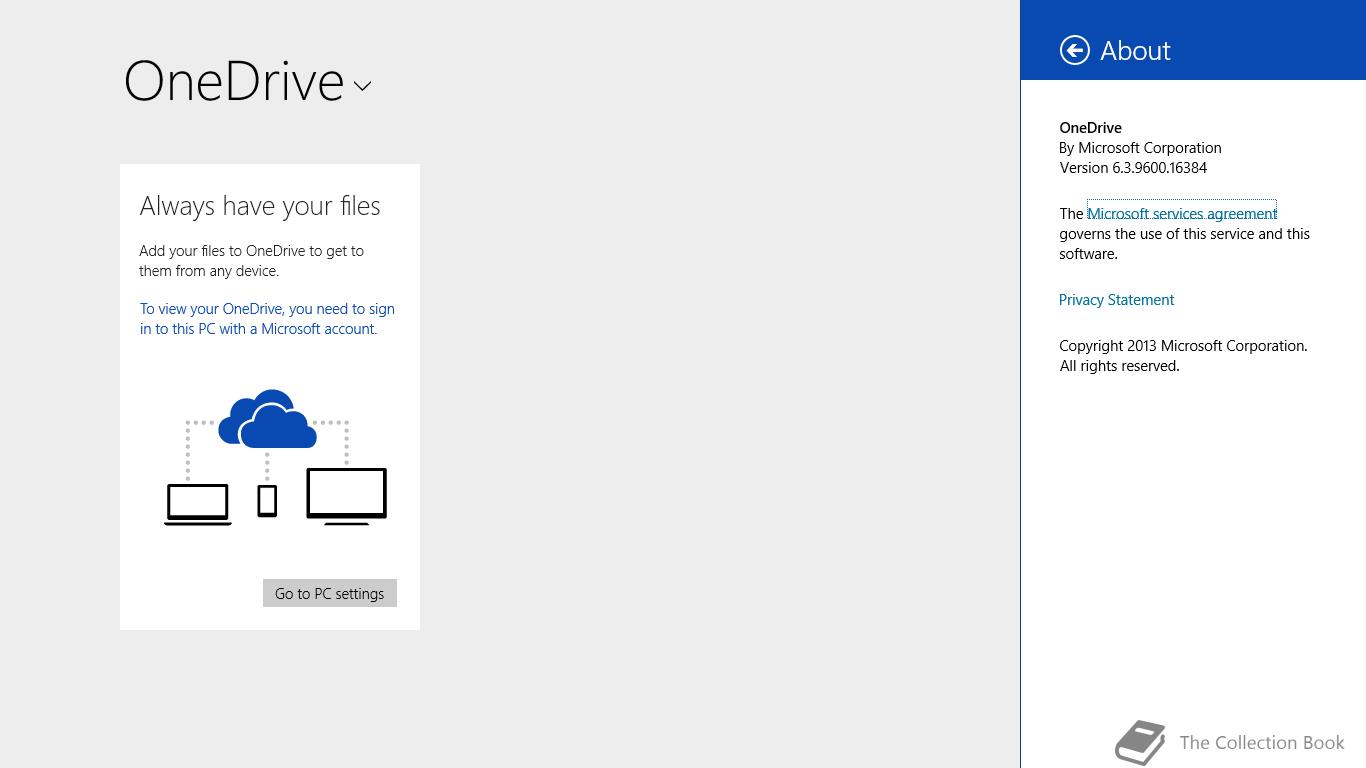
Task: Click the 'By Microsoft Corporation' text
Action: tap(1140, 148)
